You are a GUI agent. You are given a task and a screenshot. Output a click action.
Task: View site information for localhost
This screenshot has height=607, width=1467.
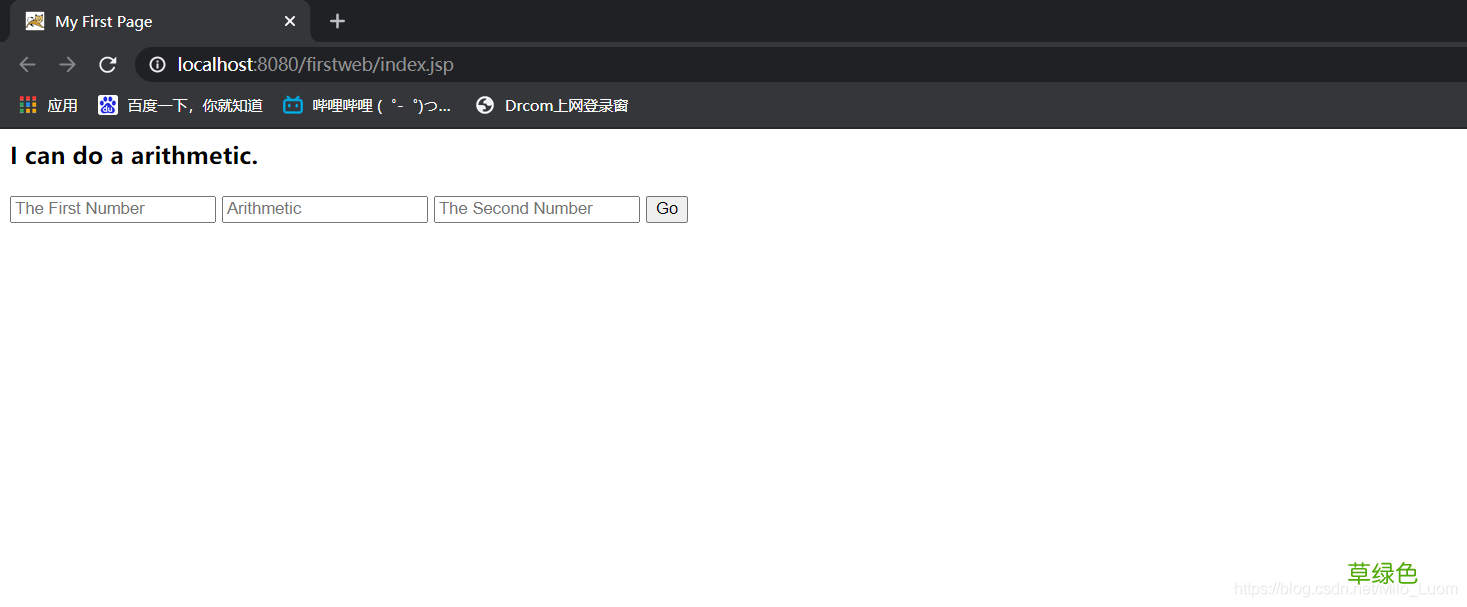[157, 65]
